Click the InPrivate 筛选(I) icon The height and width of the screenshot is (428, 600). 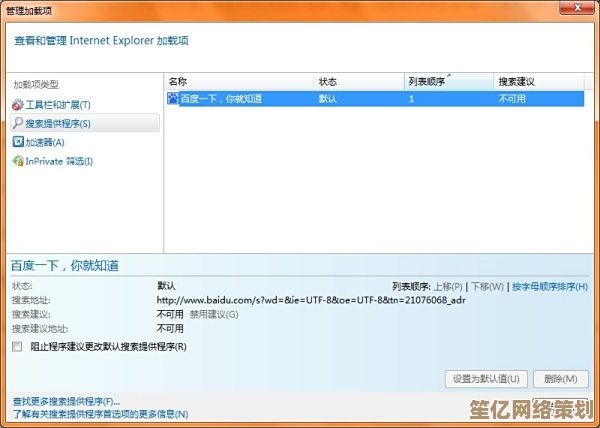click(18, 161)
